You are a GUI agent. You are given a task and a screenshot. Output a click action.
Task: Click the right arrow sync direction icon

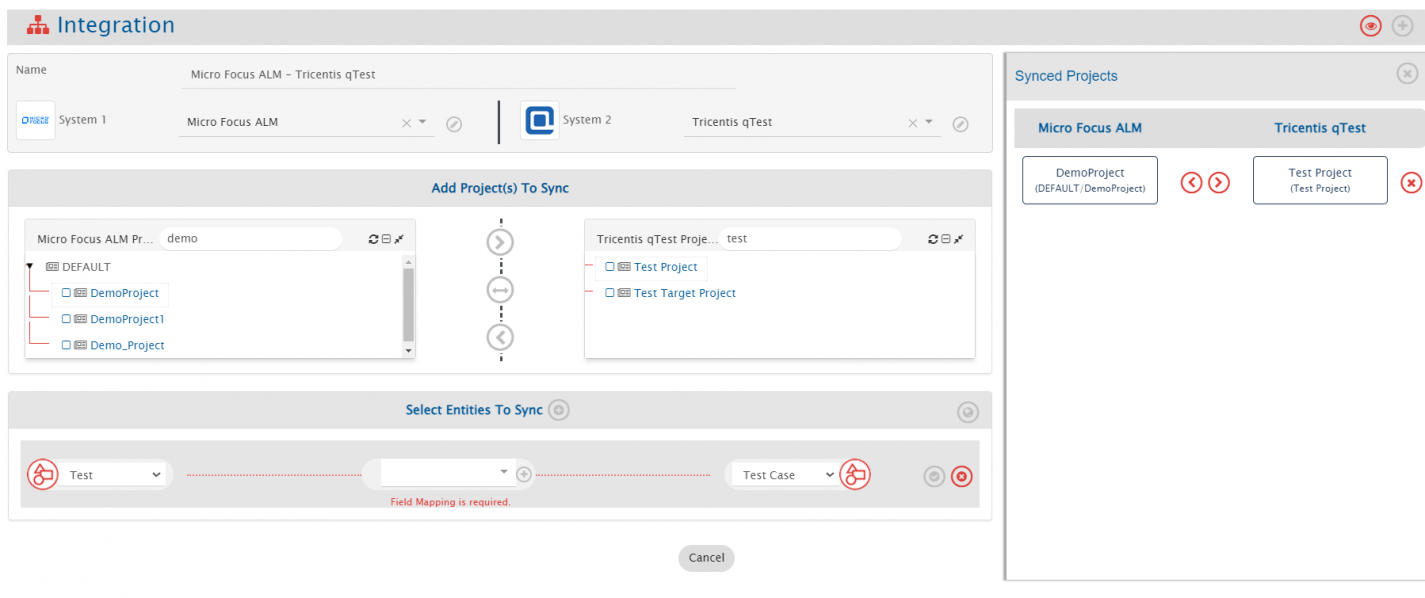pyautogui.click(x=500, y=242)
